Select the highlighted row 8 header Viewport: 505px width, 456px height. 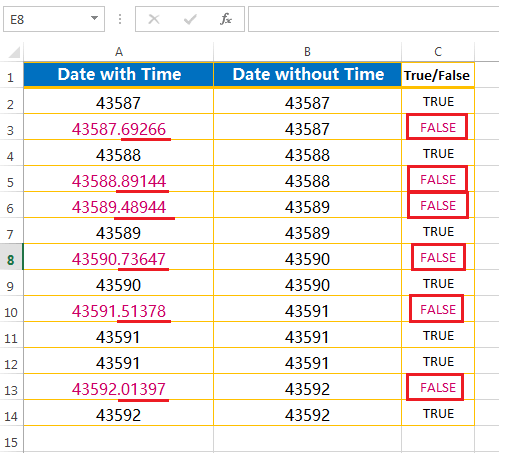[x=11, y=257]
